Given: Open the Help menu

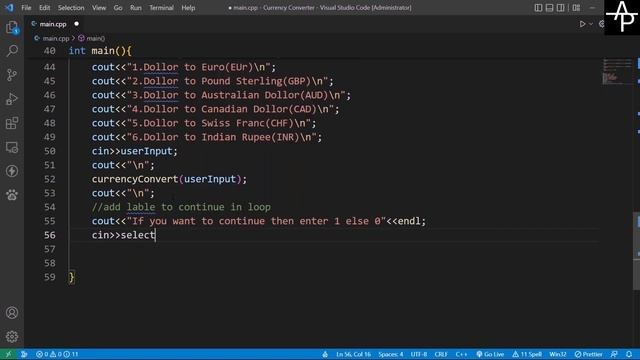Looking at the screenshot, I should click(x=188, y=8).
